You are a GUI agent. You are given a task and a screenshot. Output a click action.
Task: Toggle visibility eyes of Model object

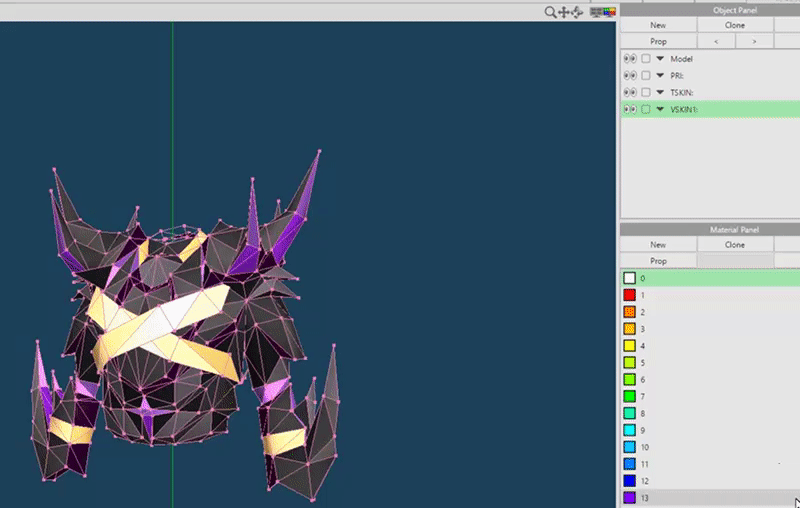(x=630, y=59)
